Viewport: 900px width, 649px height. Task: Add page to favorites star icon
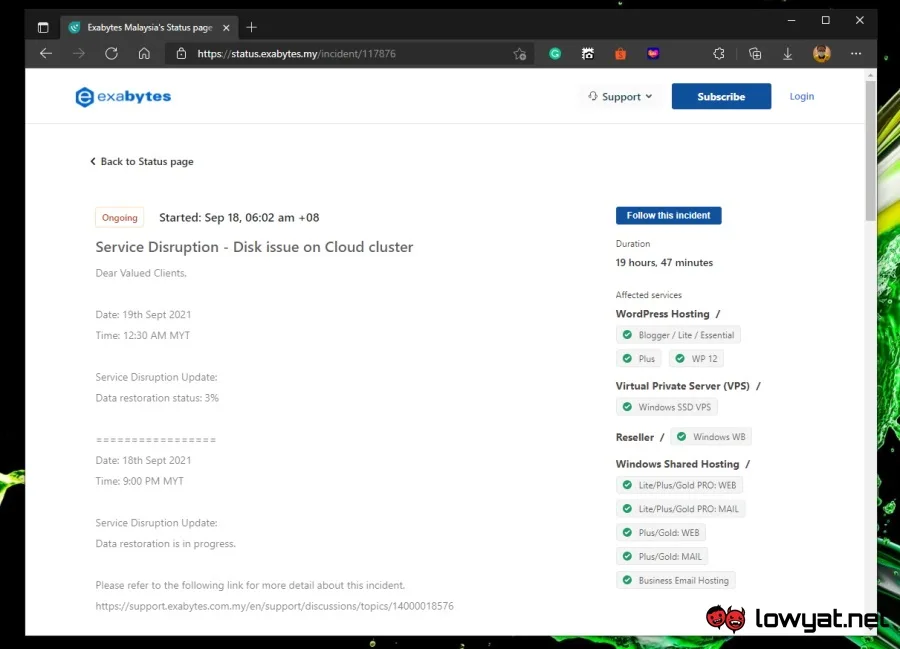519,53
